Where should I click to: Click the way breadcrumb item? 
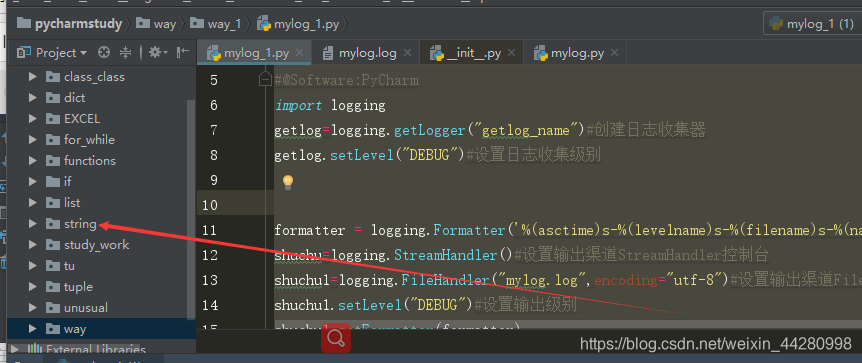[157, 24]
